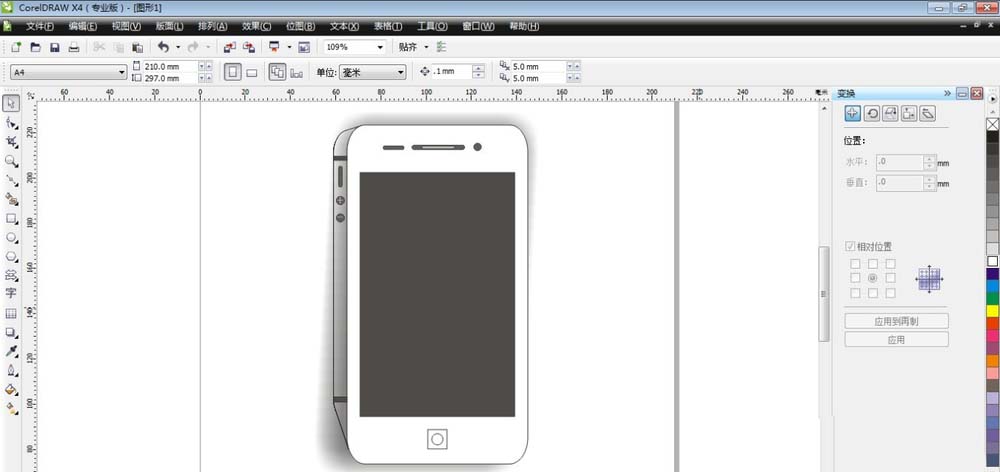Switch to Position in the Transform docker
Image resolution: width=1000 pixels, height=472 pixels.
853,114
